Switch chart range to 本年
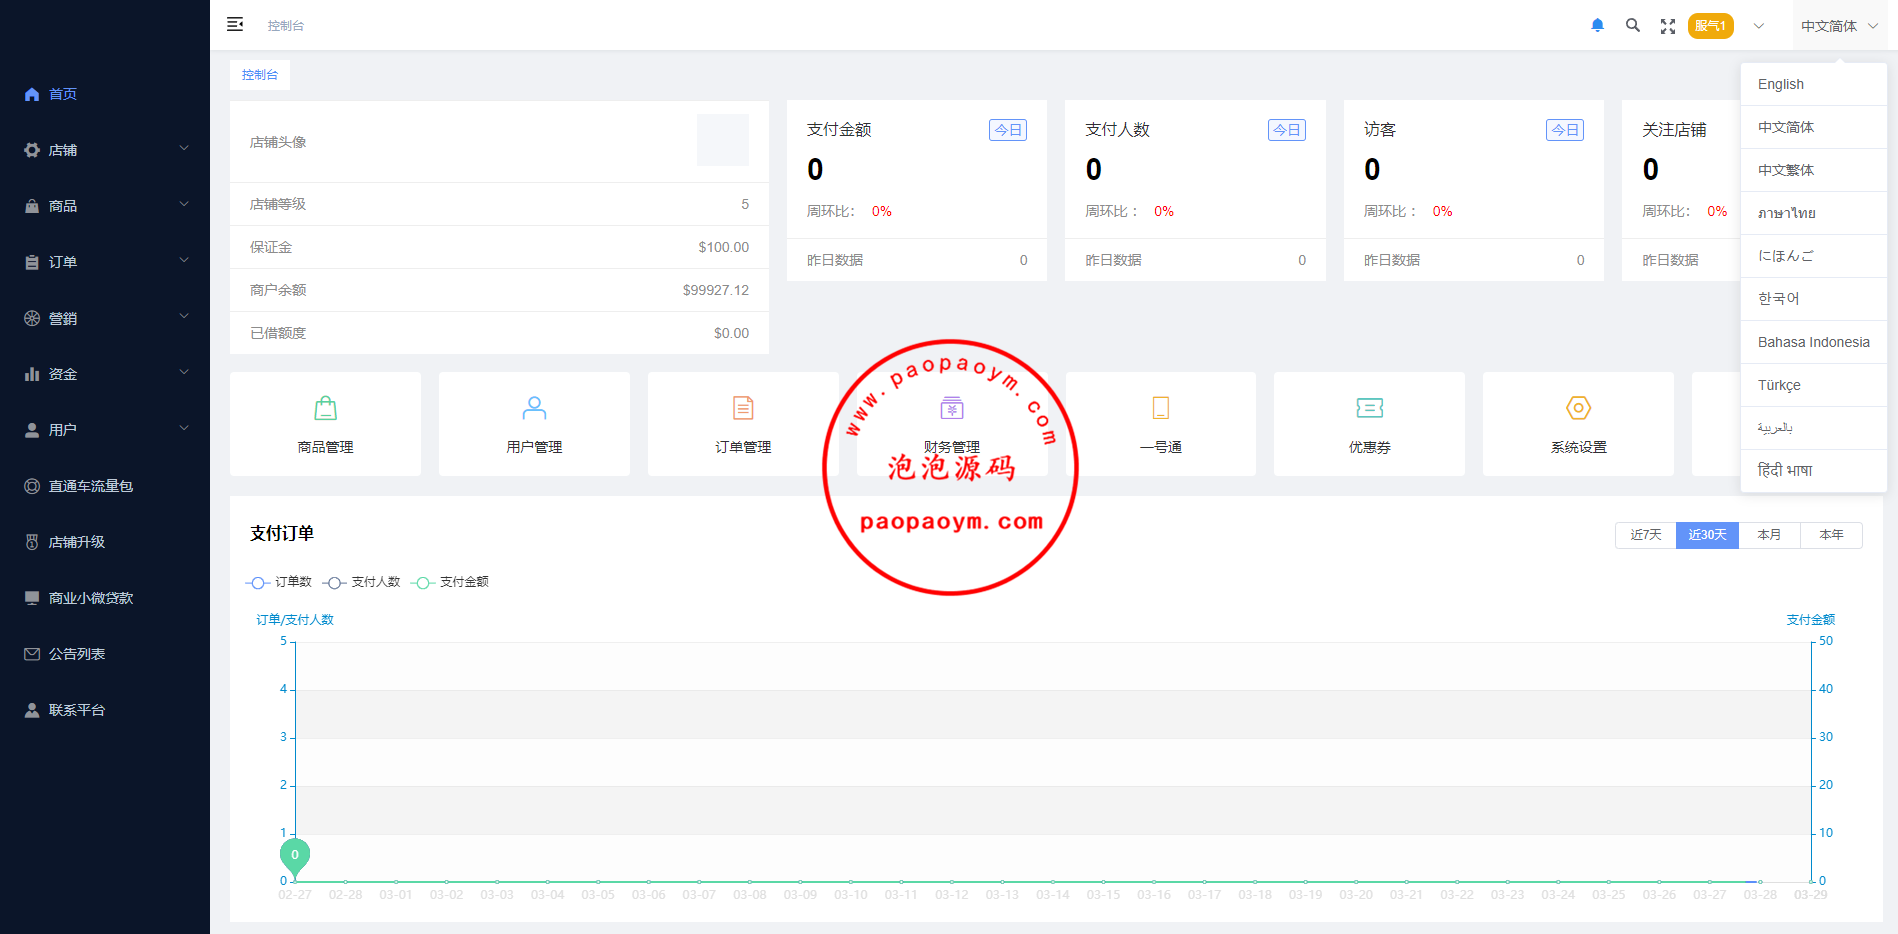1898x934 pixels. click(x=1830, y=535)
